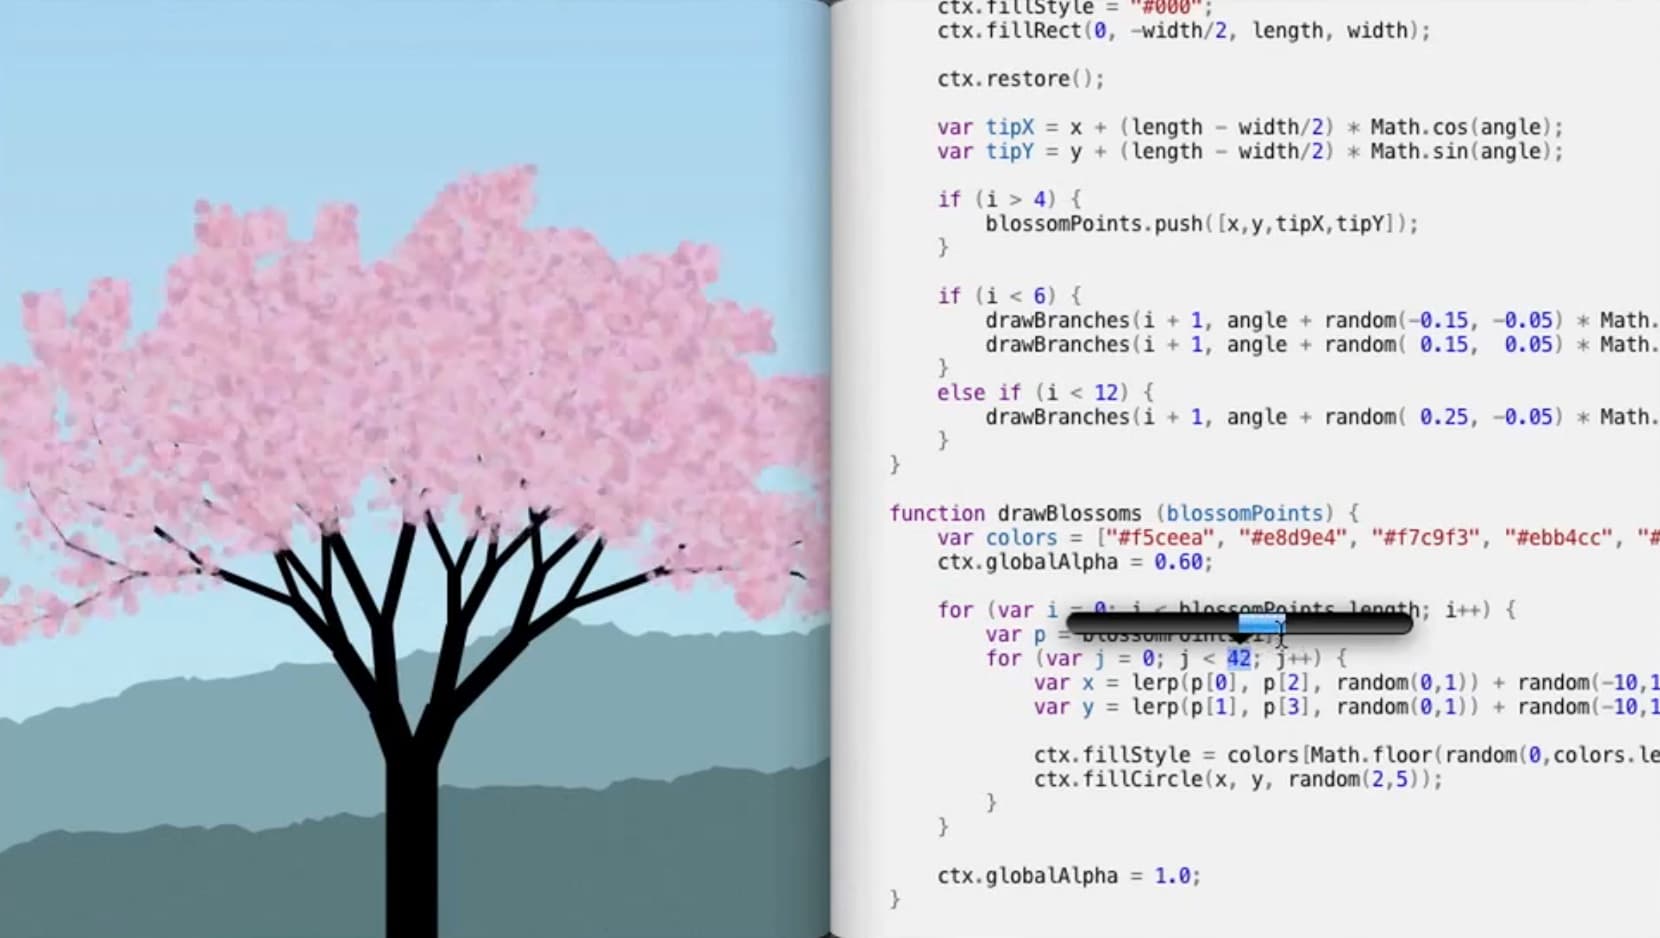Screen dimensions: 1660x938
Task: Select the "#e8d9e4" color string
Action: [1292, 538]
